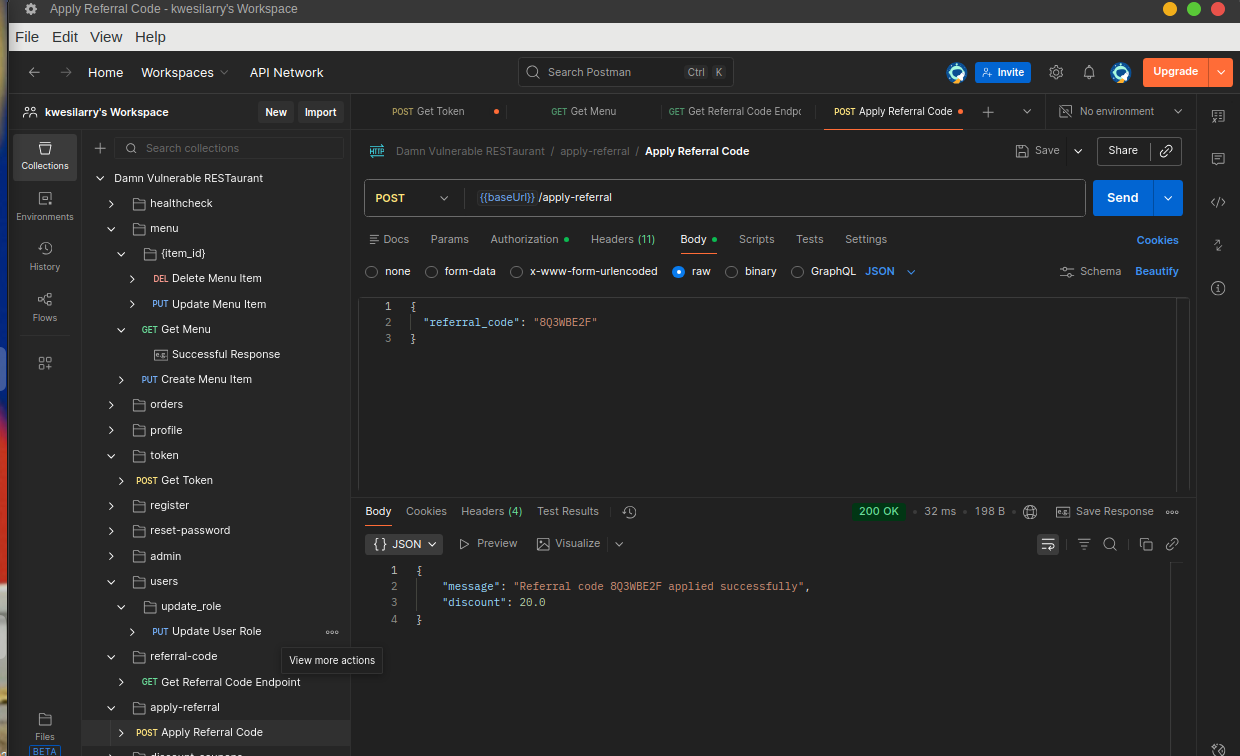Toggle line wrapping in the response viewer
The image size is (1240, 756).
coord(1047,543)
